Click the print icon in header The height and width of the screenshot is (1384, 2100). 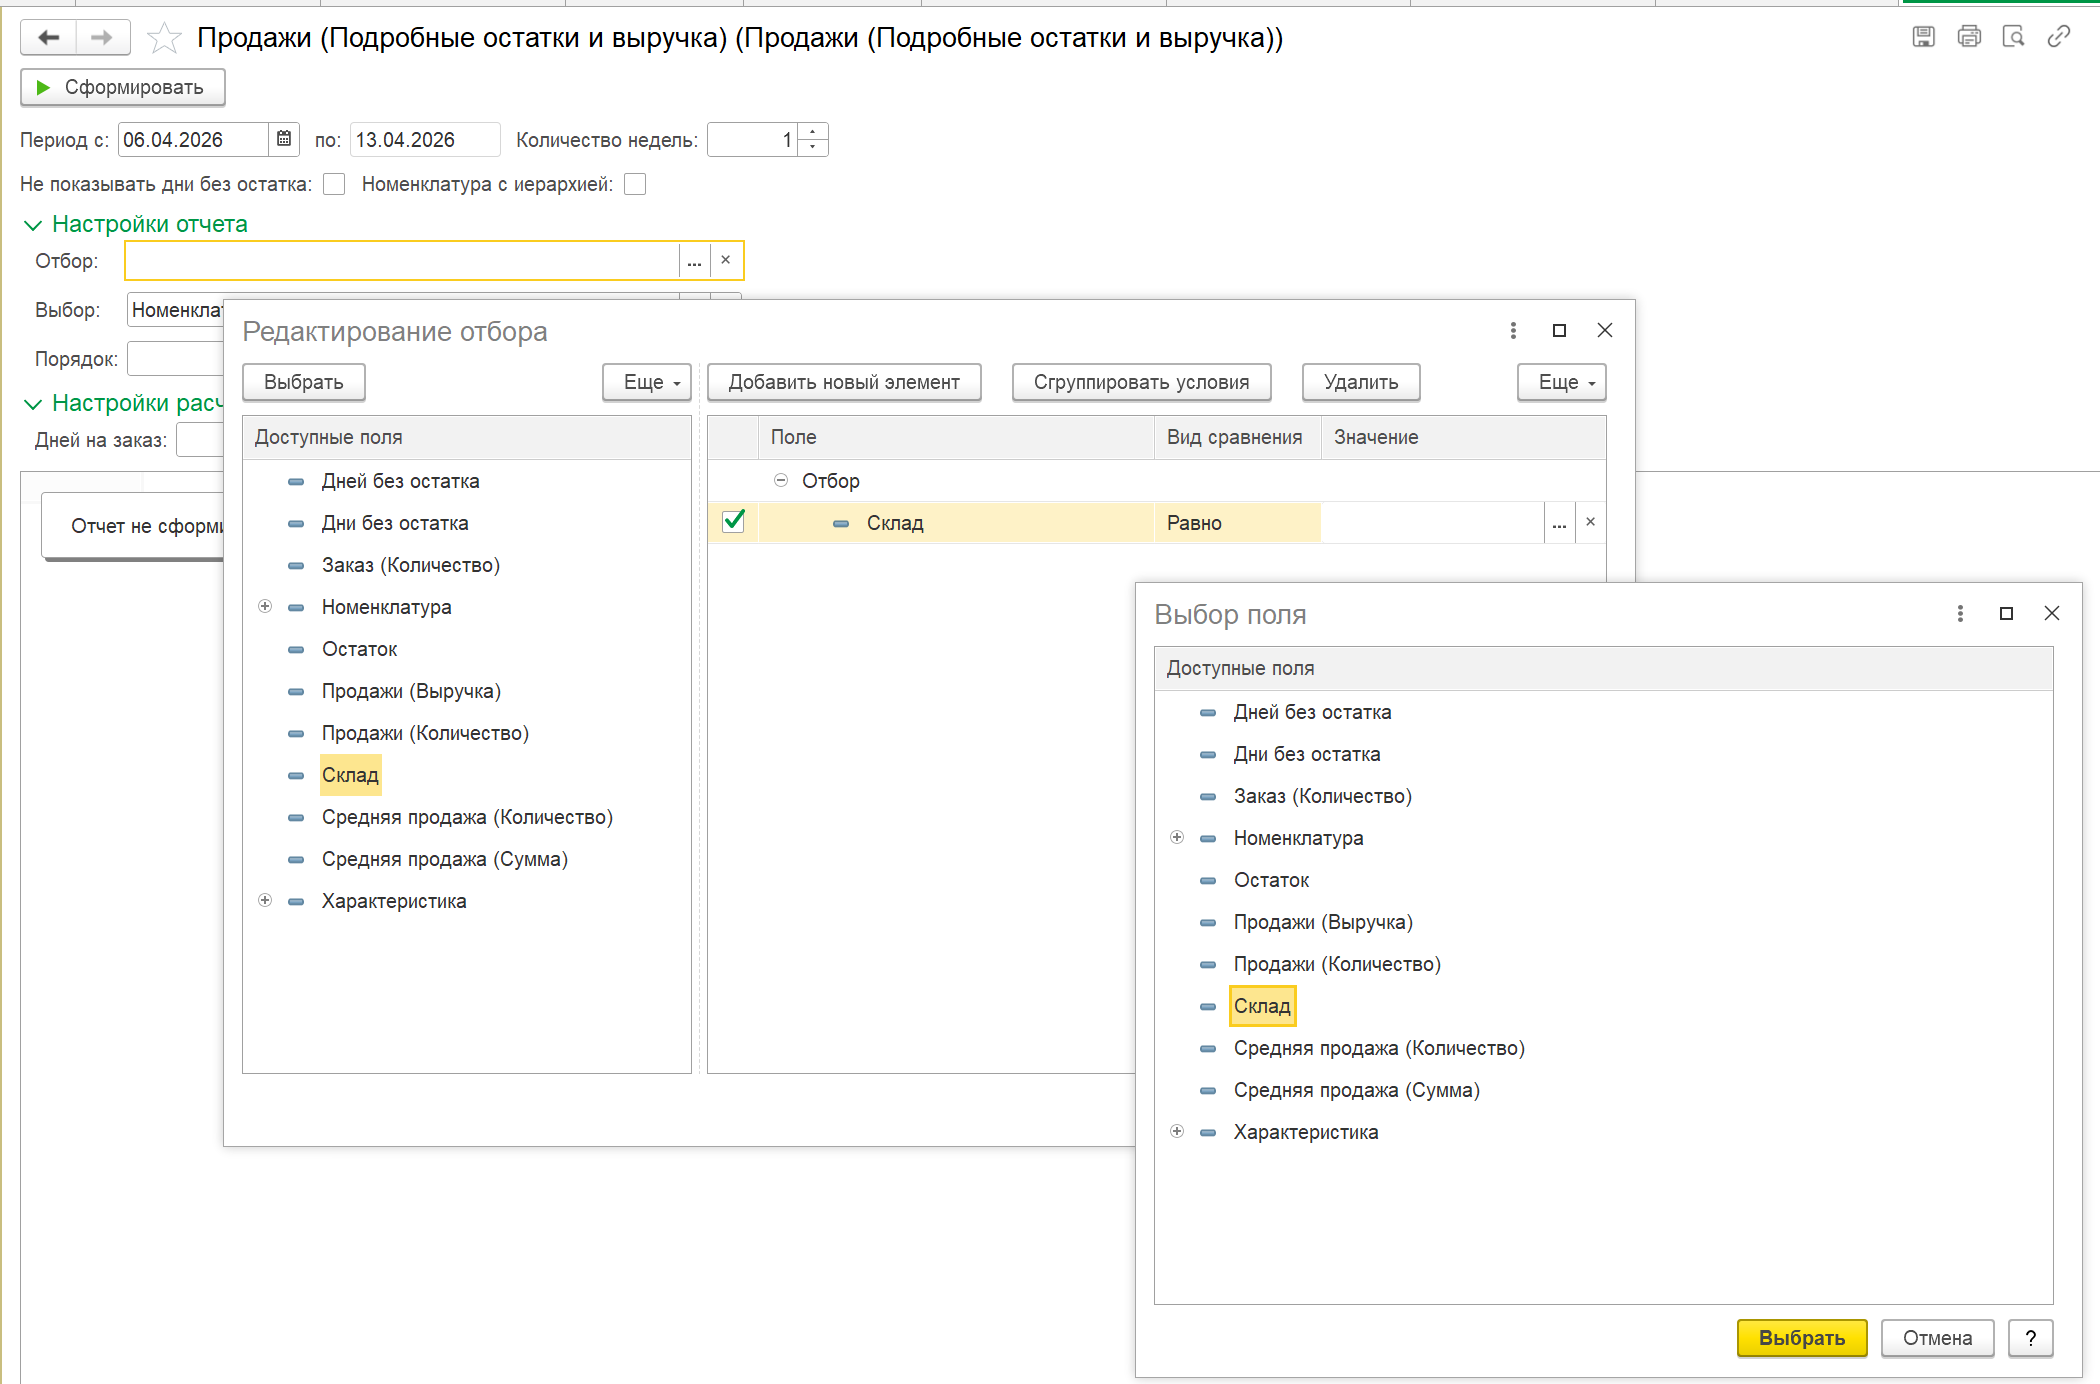tap(1968, 37)
